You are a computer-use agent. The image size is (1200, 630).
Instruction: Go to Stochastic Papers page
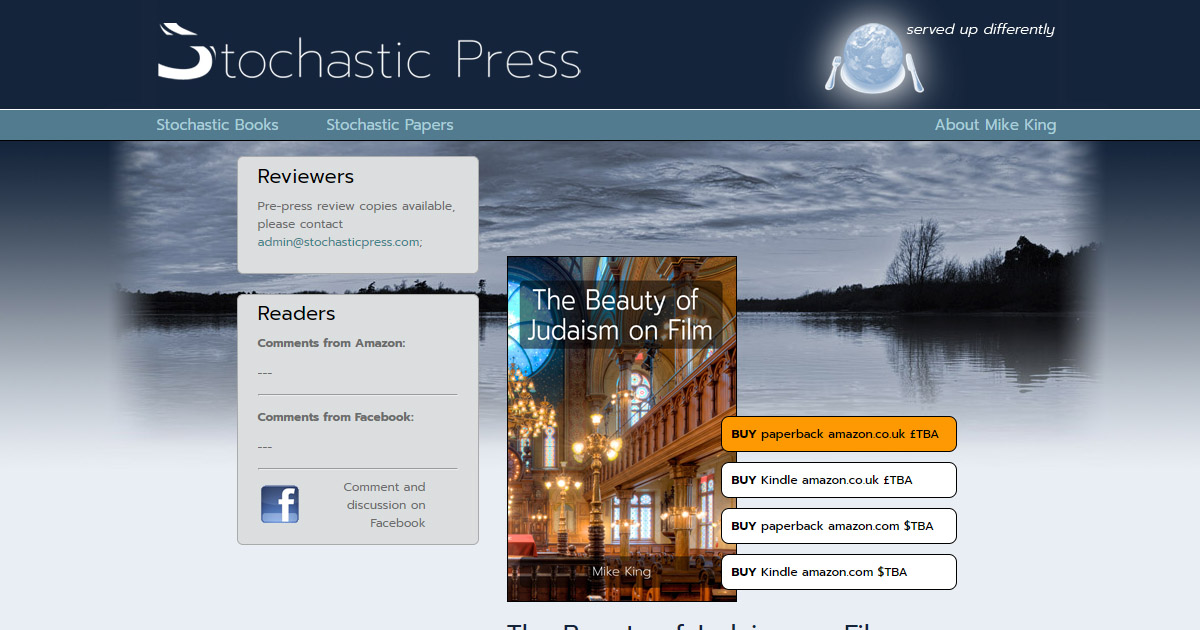click(389, 125)
